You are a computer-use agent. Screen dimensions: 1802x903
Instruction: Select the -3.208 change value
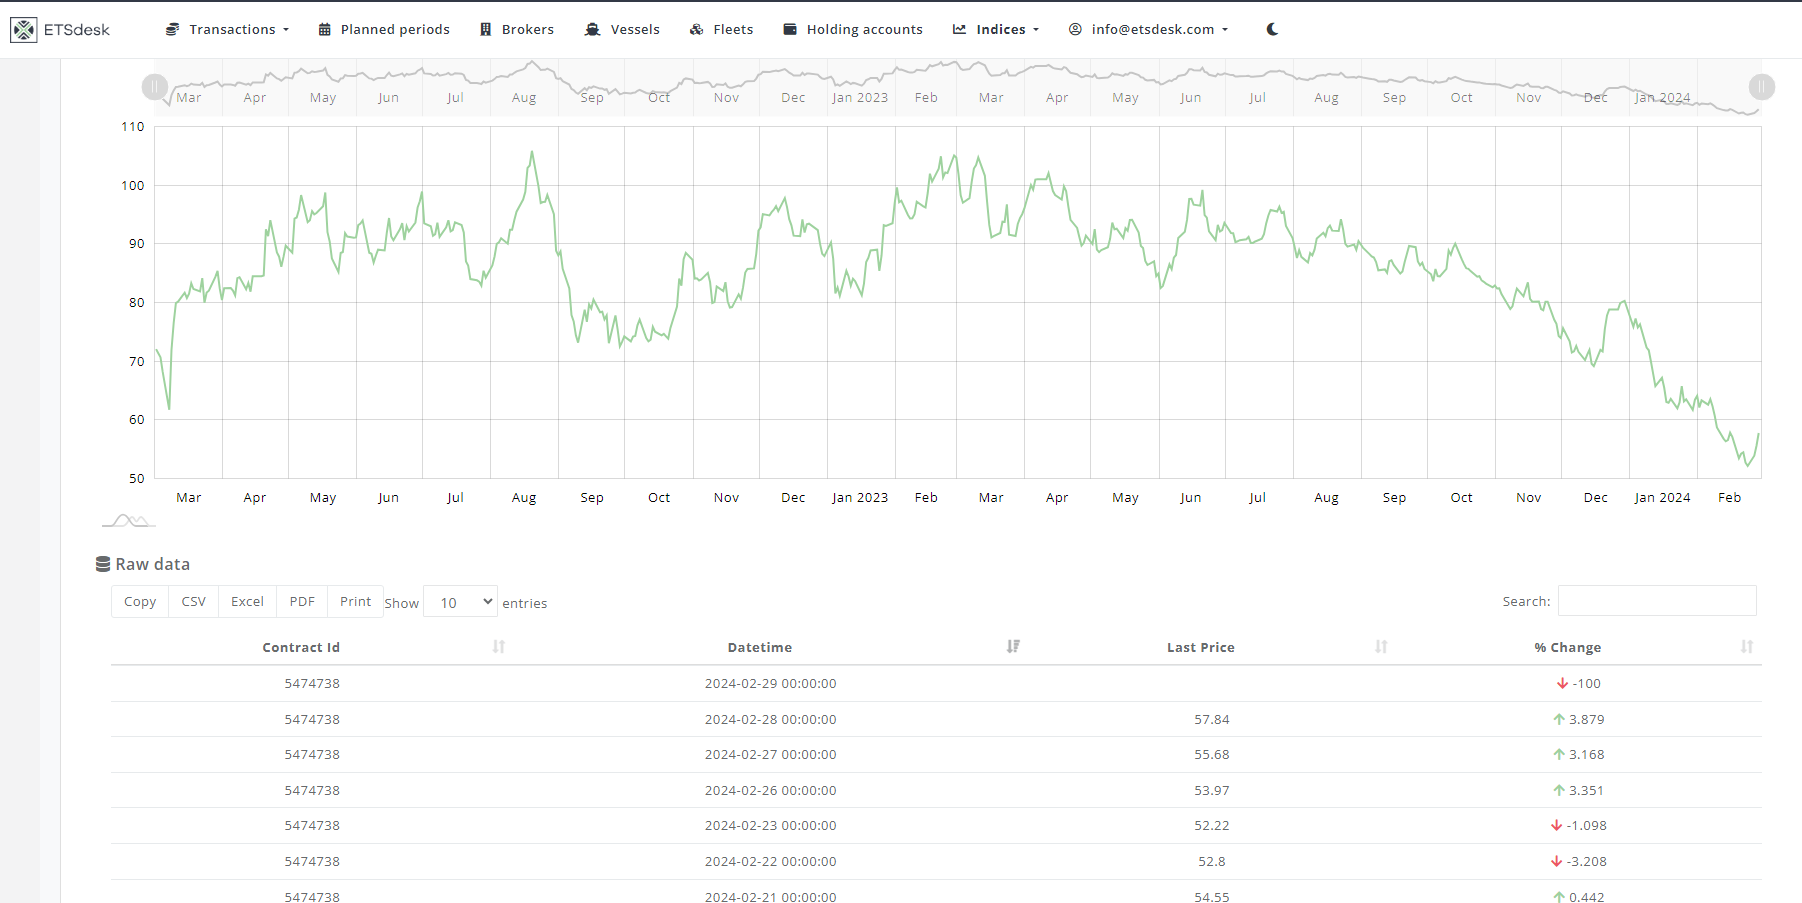tap(1587, 861)
